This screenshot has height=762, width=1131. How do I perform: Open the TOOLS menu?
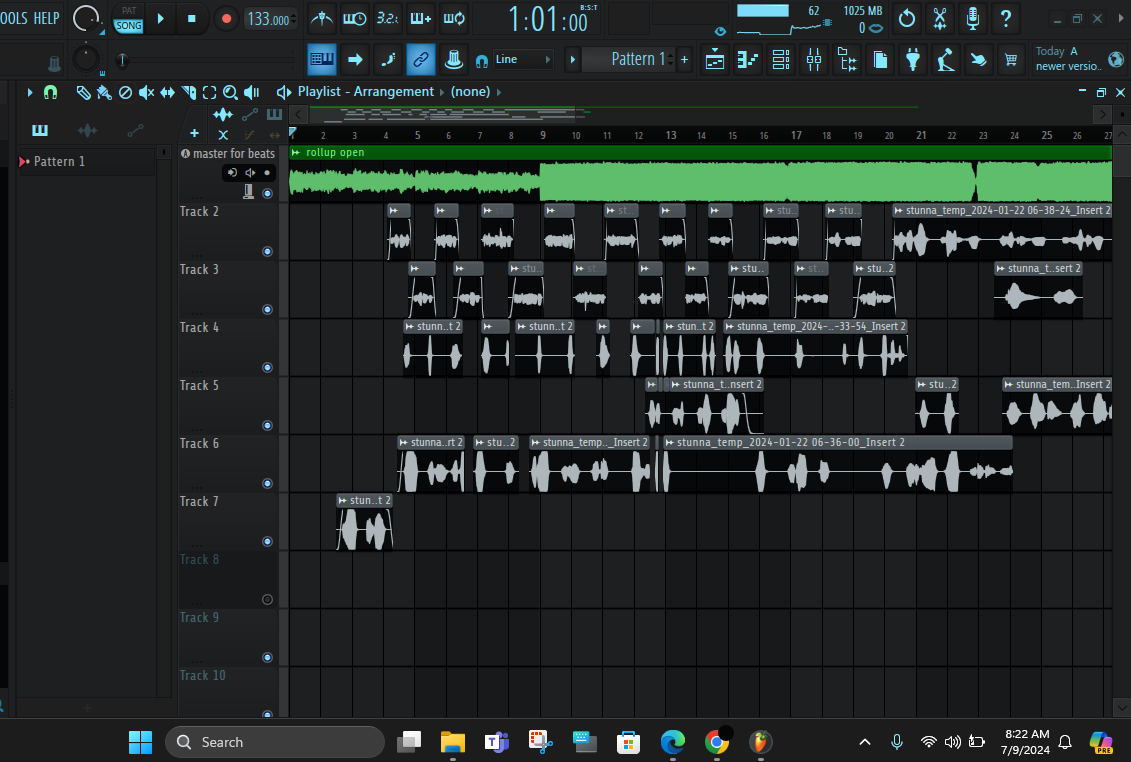coord(12,16)
